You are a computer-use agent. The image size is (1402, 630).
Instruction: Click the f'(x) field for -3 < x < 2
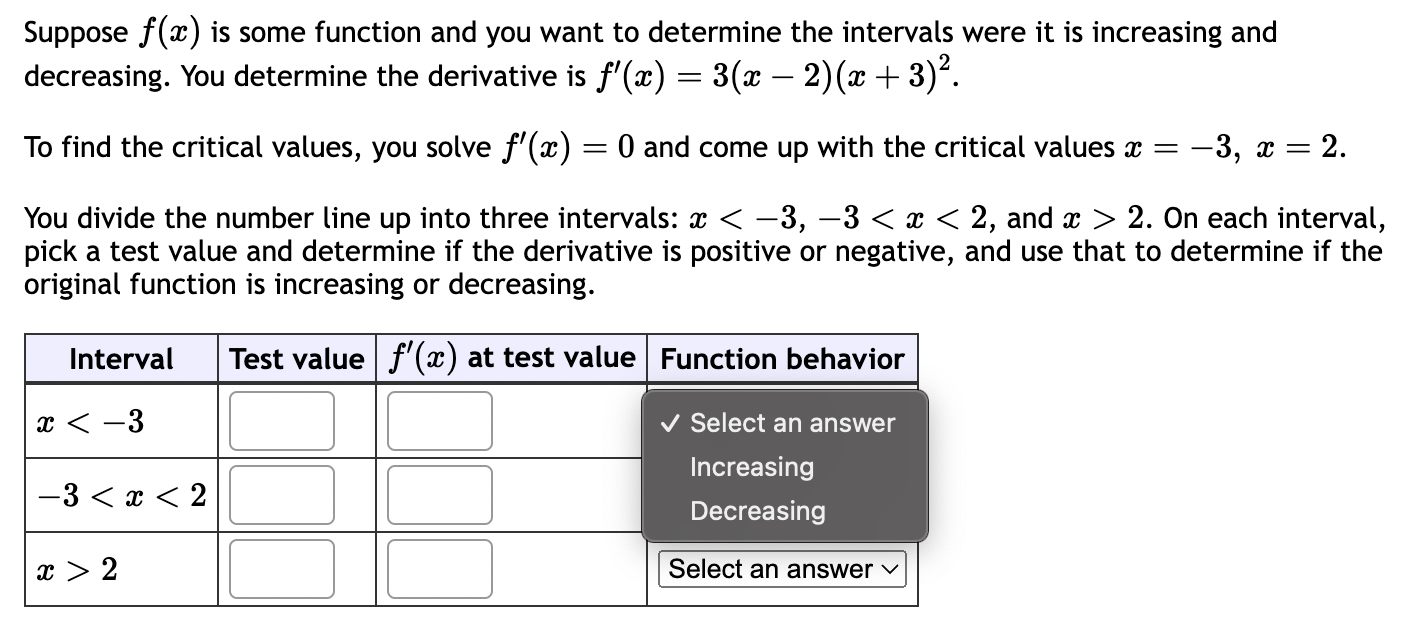440,494
